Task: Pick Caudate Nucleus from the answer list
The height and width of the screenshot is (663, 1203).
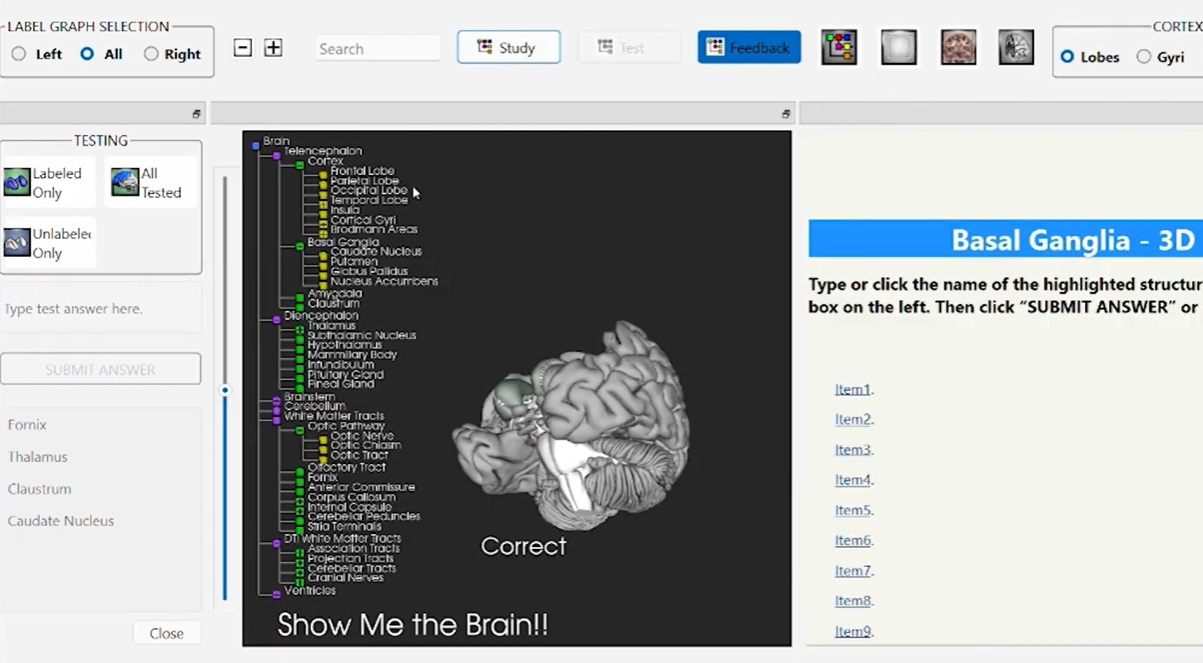Action: 61,521
